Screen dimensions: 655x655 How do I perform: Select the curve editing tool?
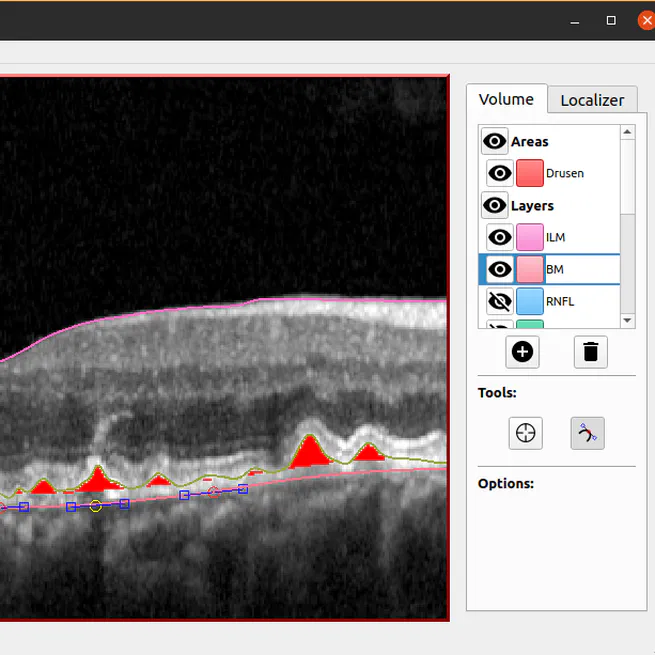coord(588,433)
